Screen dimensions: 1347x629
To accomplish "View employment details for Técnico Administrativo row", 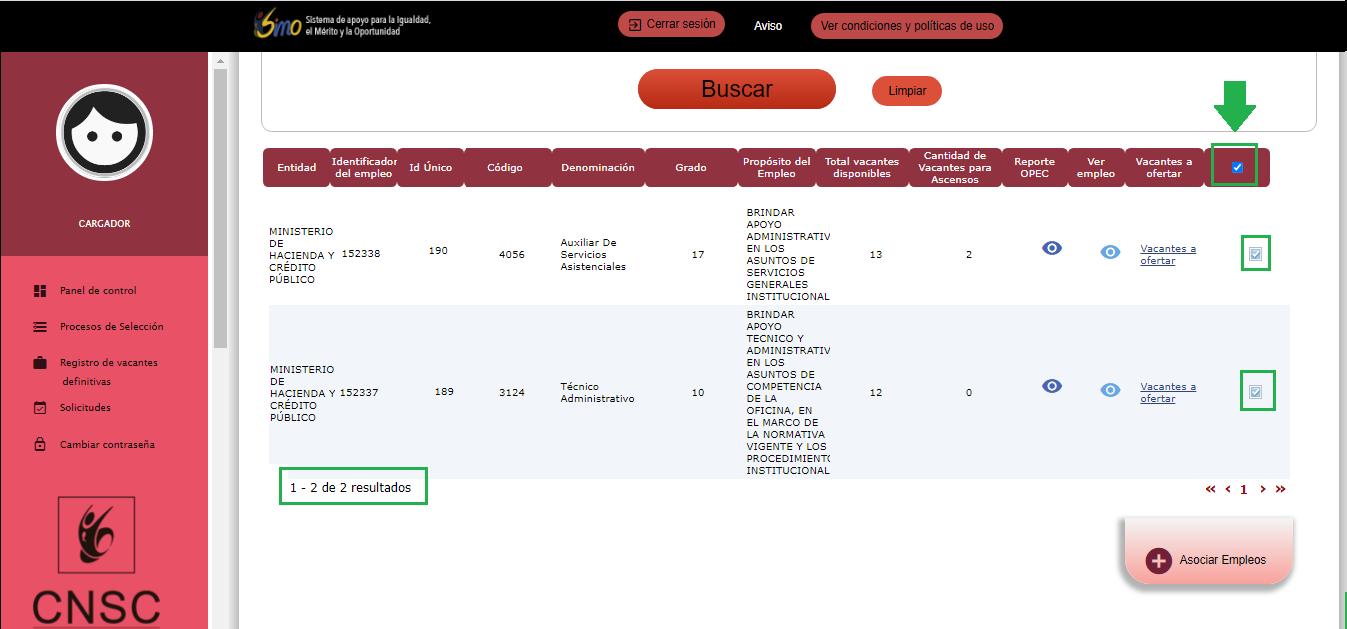I will (x=1110, y=390).
